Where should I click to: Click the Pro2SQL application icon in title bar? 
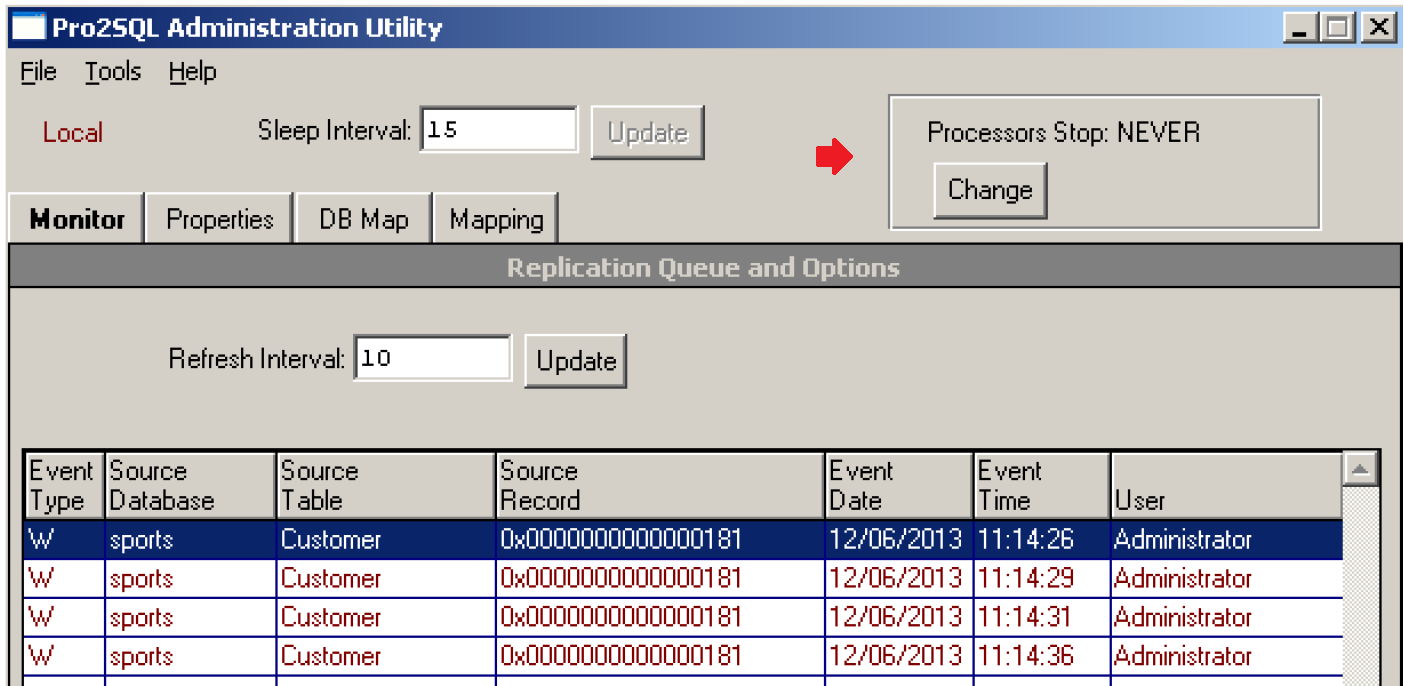point(28,27)
